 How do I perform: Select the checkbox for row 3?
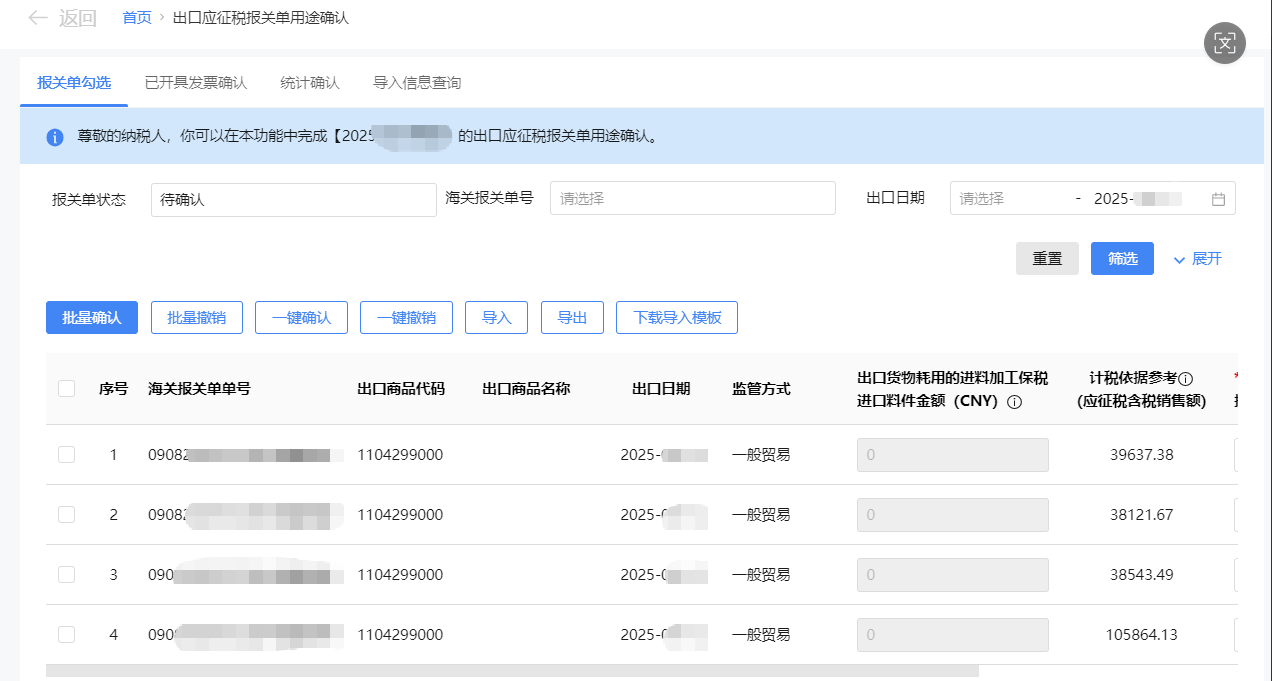pos(66,575)
